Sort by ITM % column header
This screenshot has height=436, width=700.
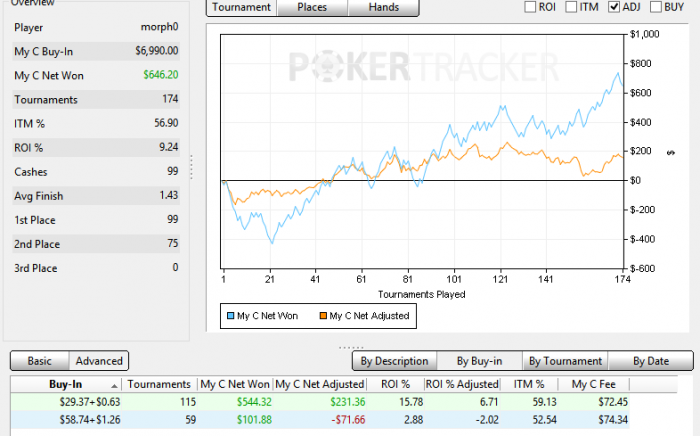pyautogui.click(x=529, y=384)
